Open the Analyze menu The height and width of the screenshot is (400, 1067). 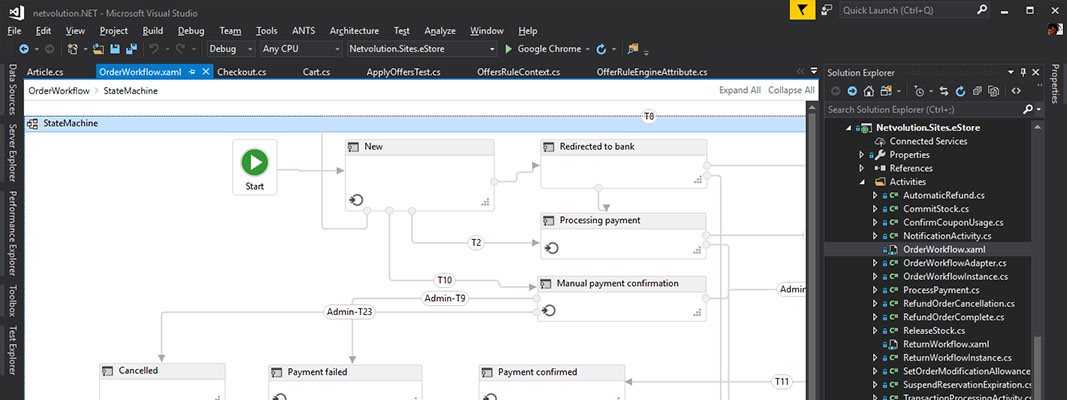440,31
